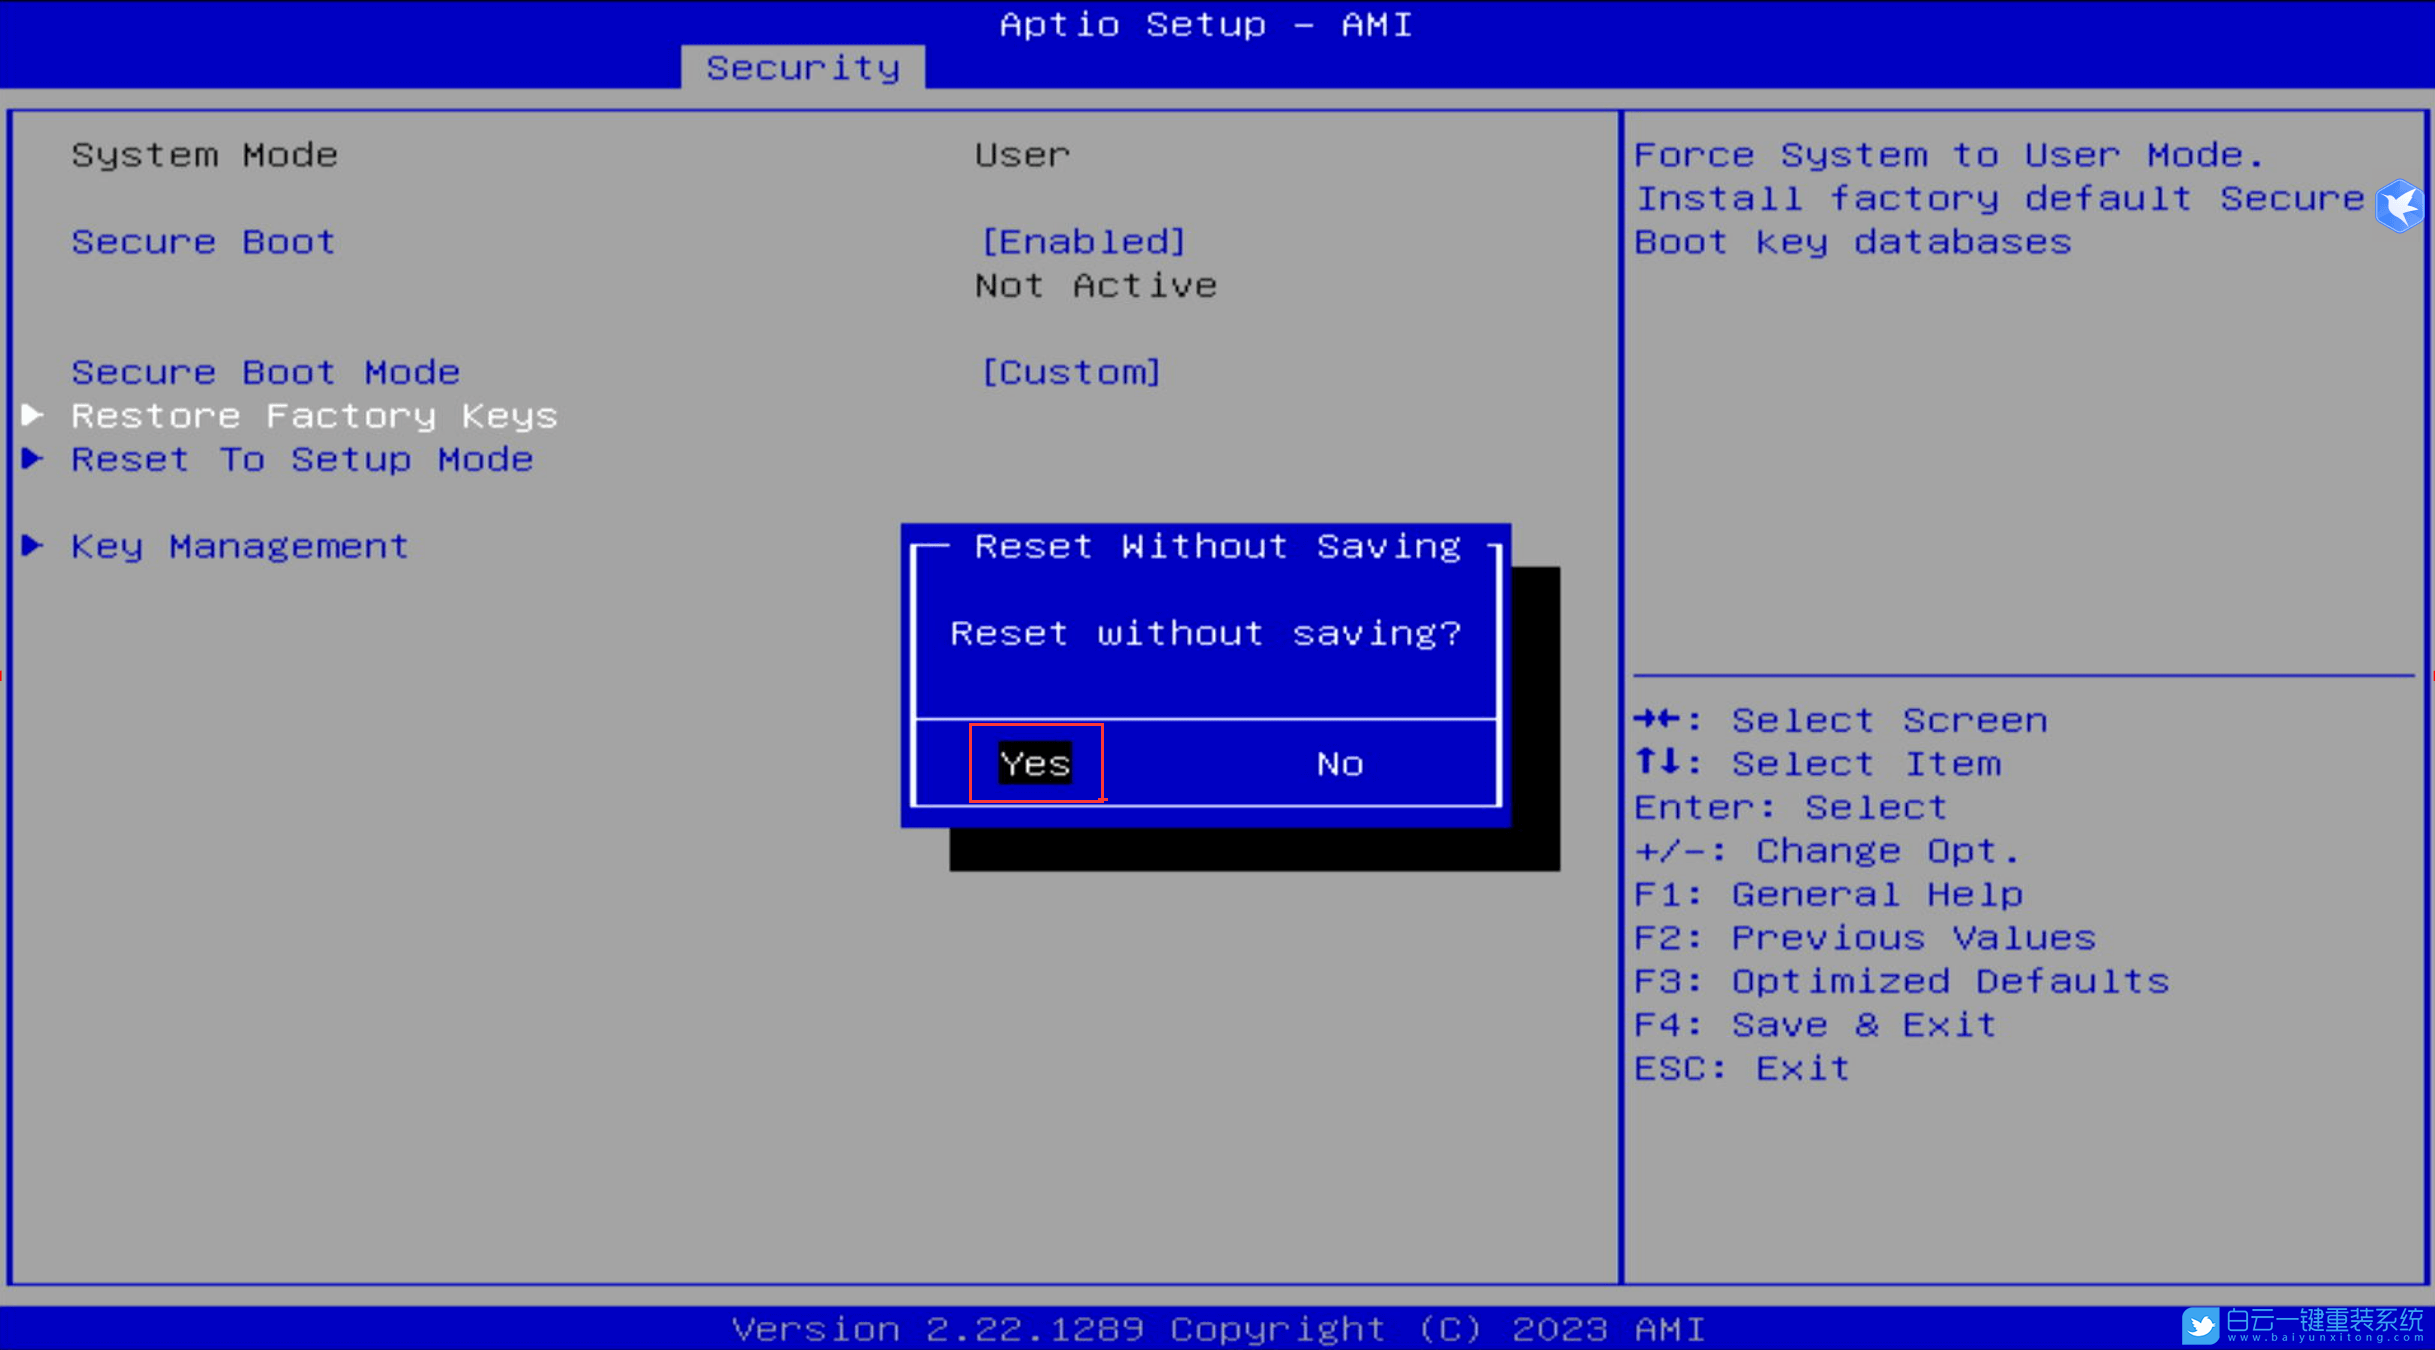
Task: Click the left-right arrows Select Screen hint
Action: (1840, 720)
